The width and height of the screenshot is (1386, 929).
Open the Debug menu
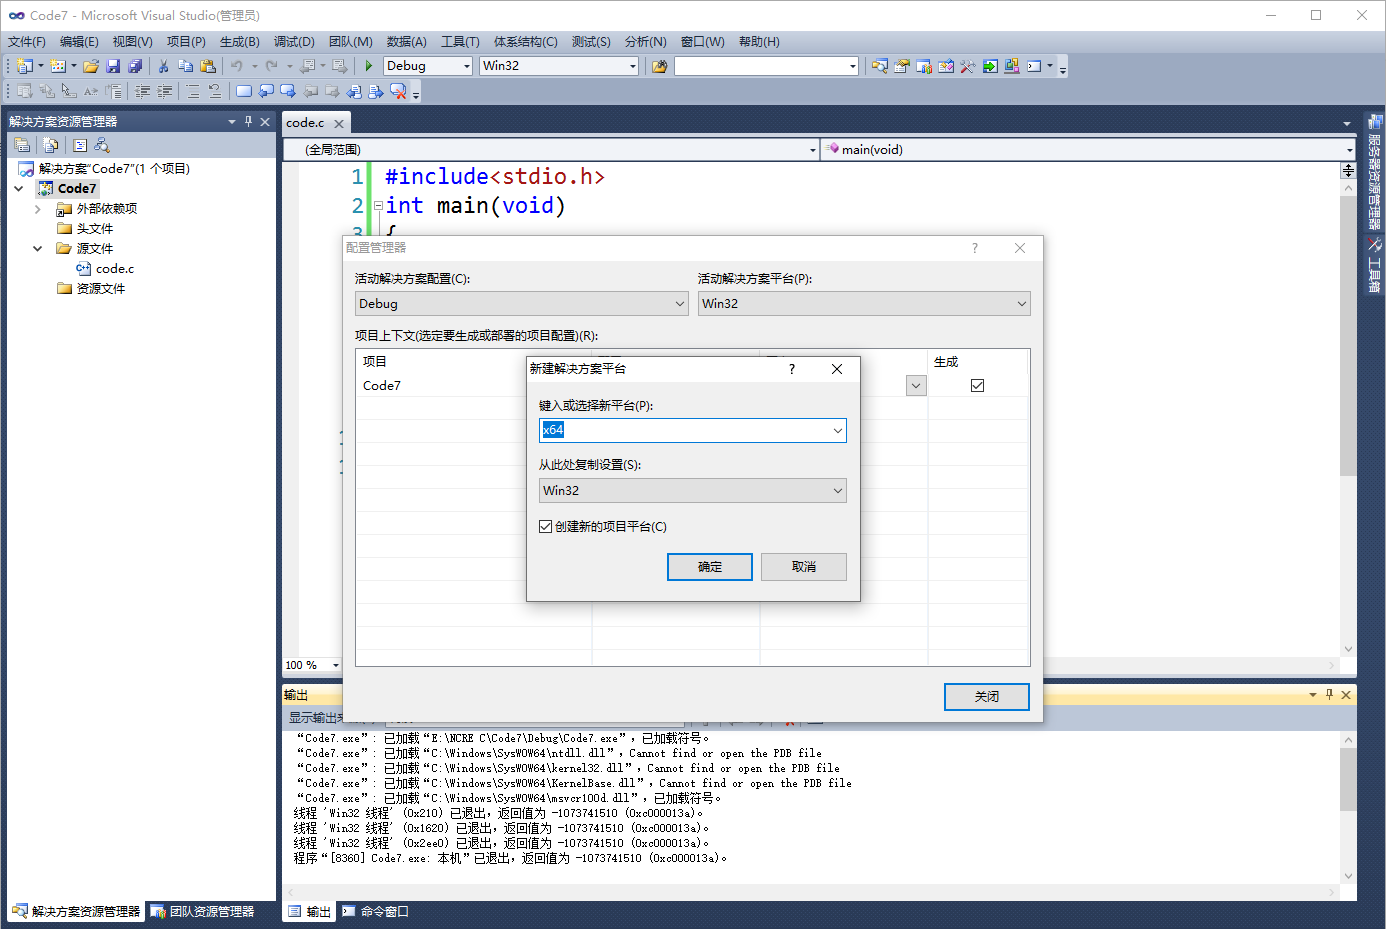294,41
